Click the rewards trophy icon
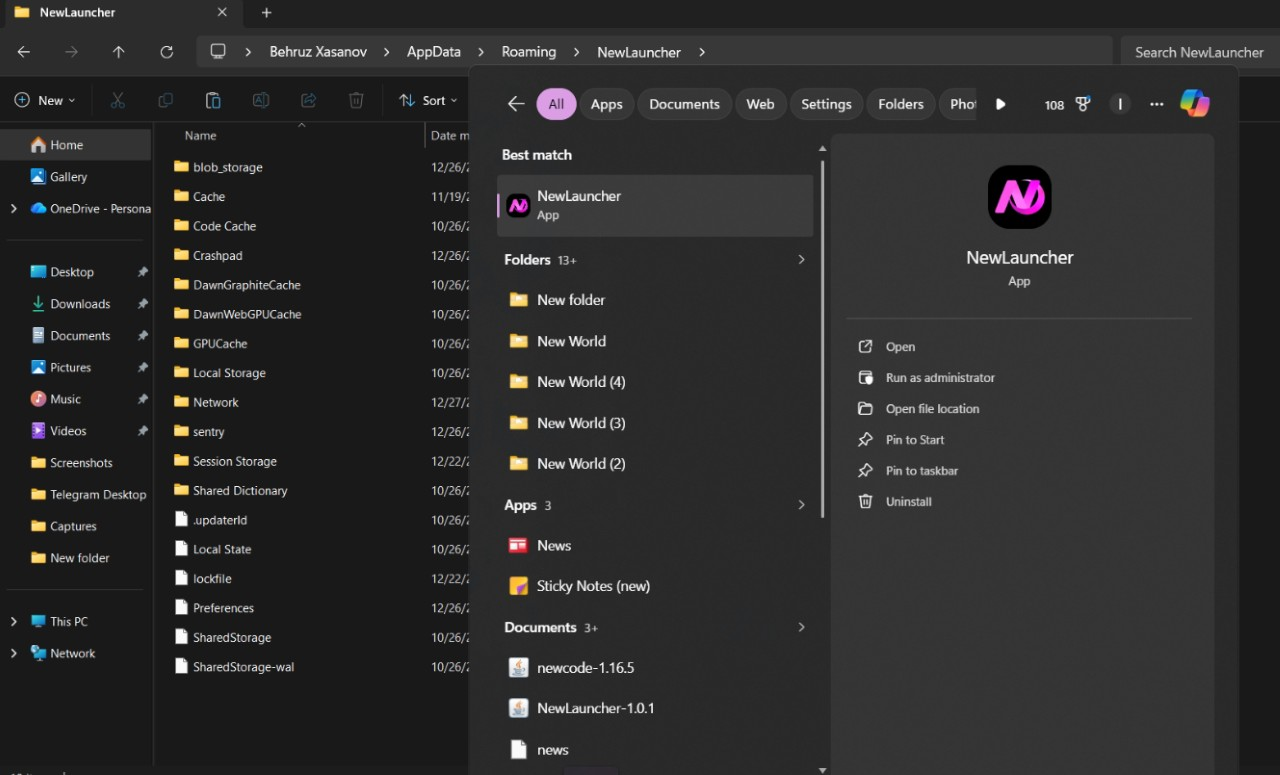 (1082, 104)
